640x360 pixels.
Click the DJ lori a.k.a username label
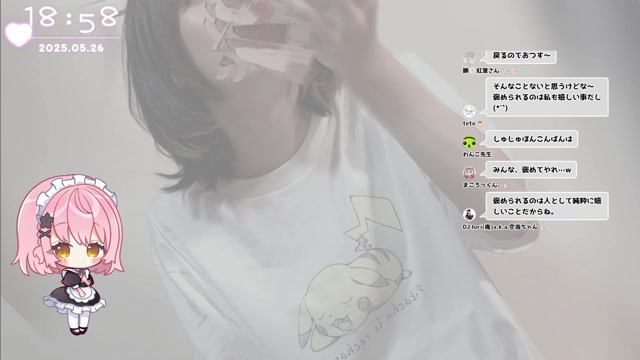(x=500, y=227)
